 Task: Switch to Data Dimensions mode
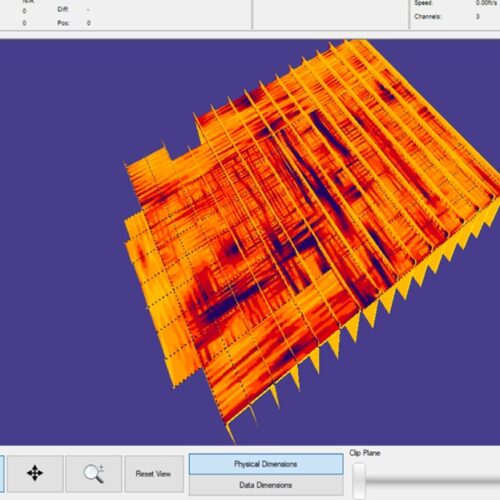pos(266,485)
